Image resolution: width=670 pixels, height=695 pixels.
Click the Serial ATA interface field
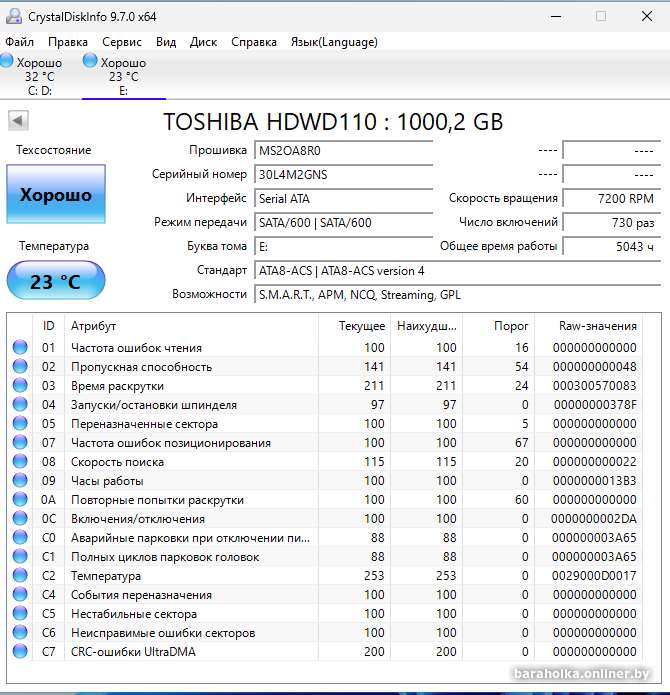[343, 198]
